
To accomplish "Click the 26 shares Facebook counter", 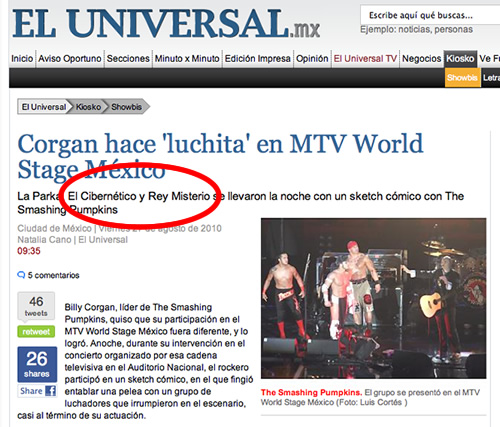I will (37, 364).
